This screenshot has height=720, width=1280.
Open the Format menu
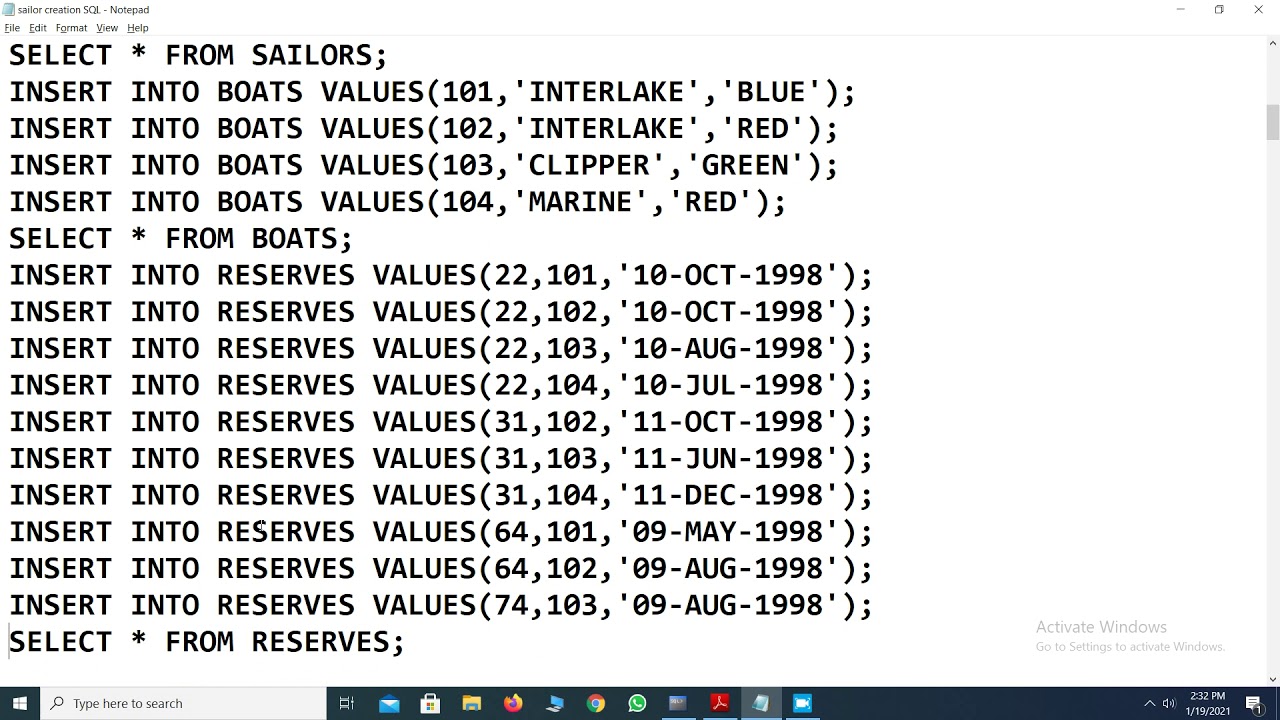[71, 28]
